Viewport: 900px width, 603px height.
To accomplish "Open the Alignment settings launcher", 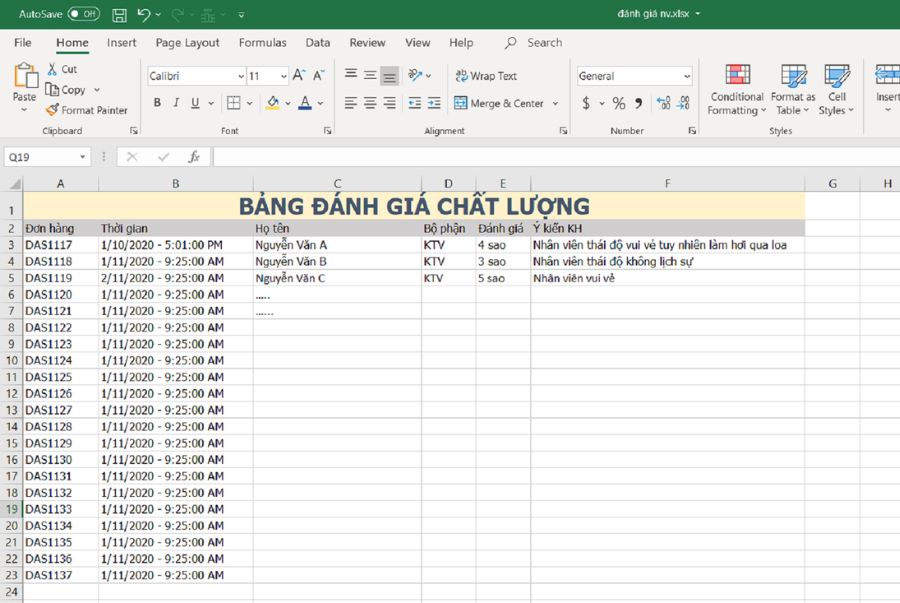I will coord(564,131).
